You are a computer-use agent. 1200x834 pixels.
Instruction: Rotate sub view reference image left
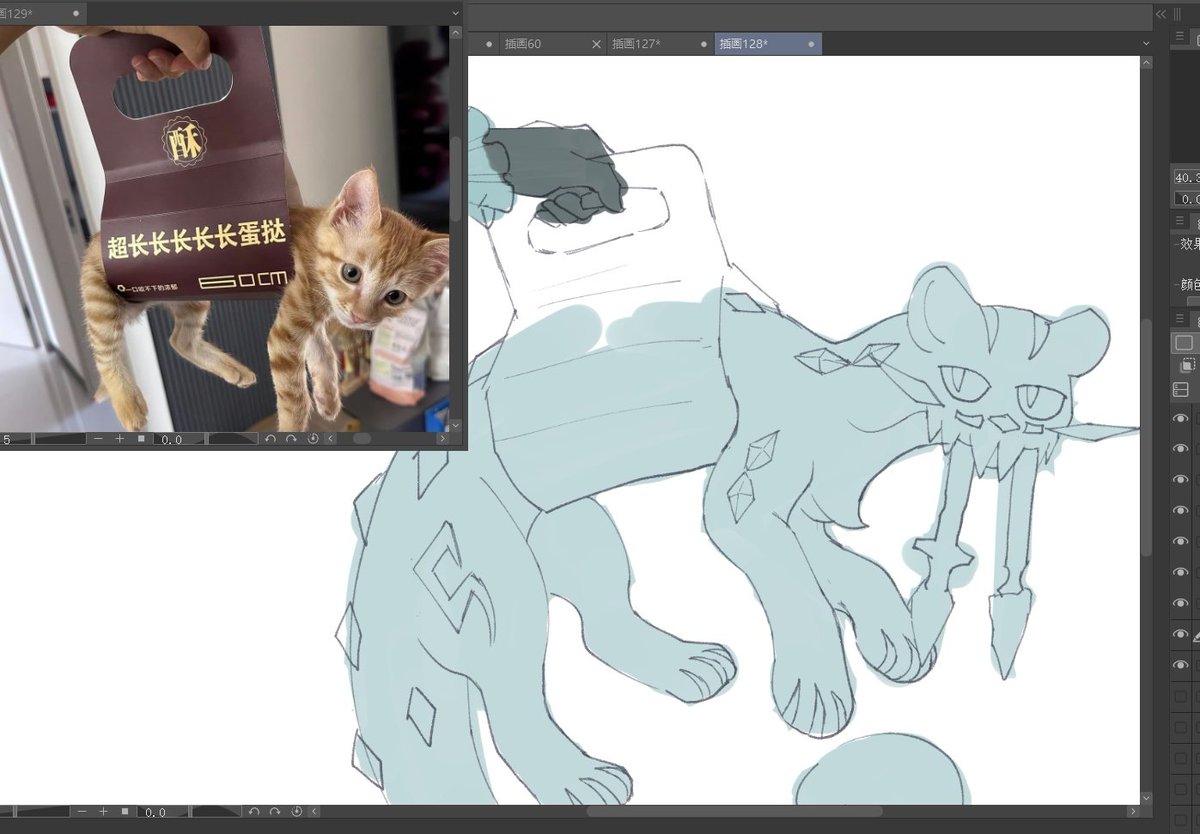coord(270,439)
